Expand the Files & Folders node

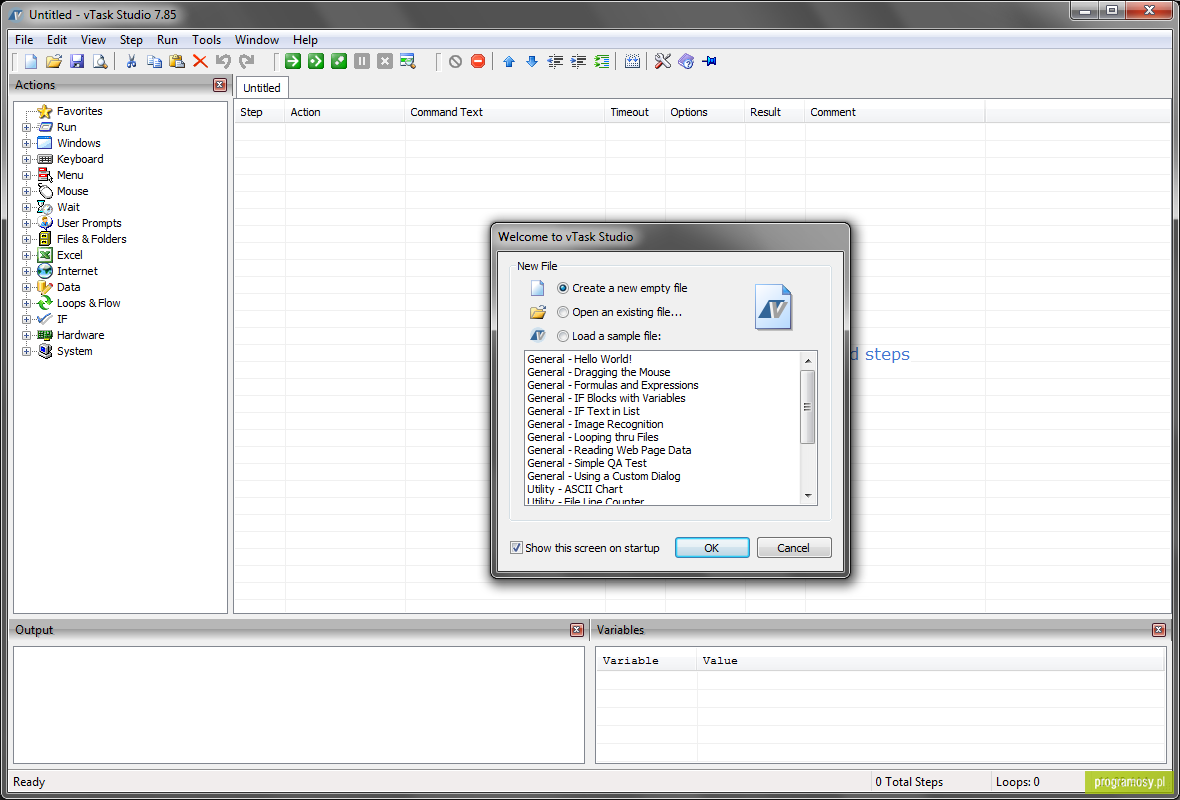pyautogui.click(x=26, y=240)
